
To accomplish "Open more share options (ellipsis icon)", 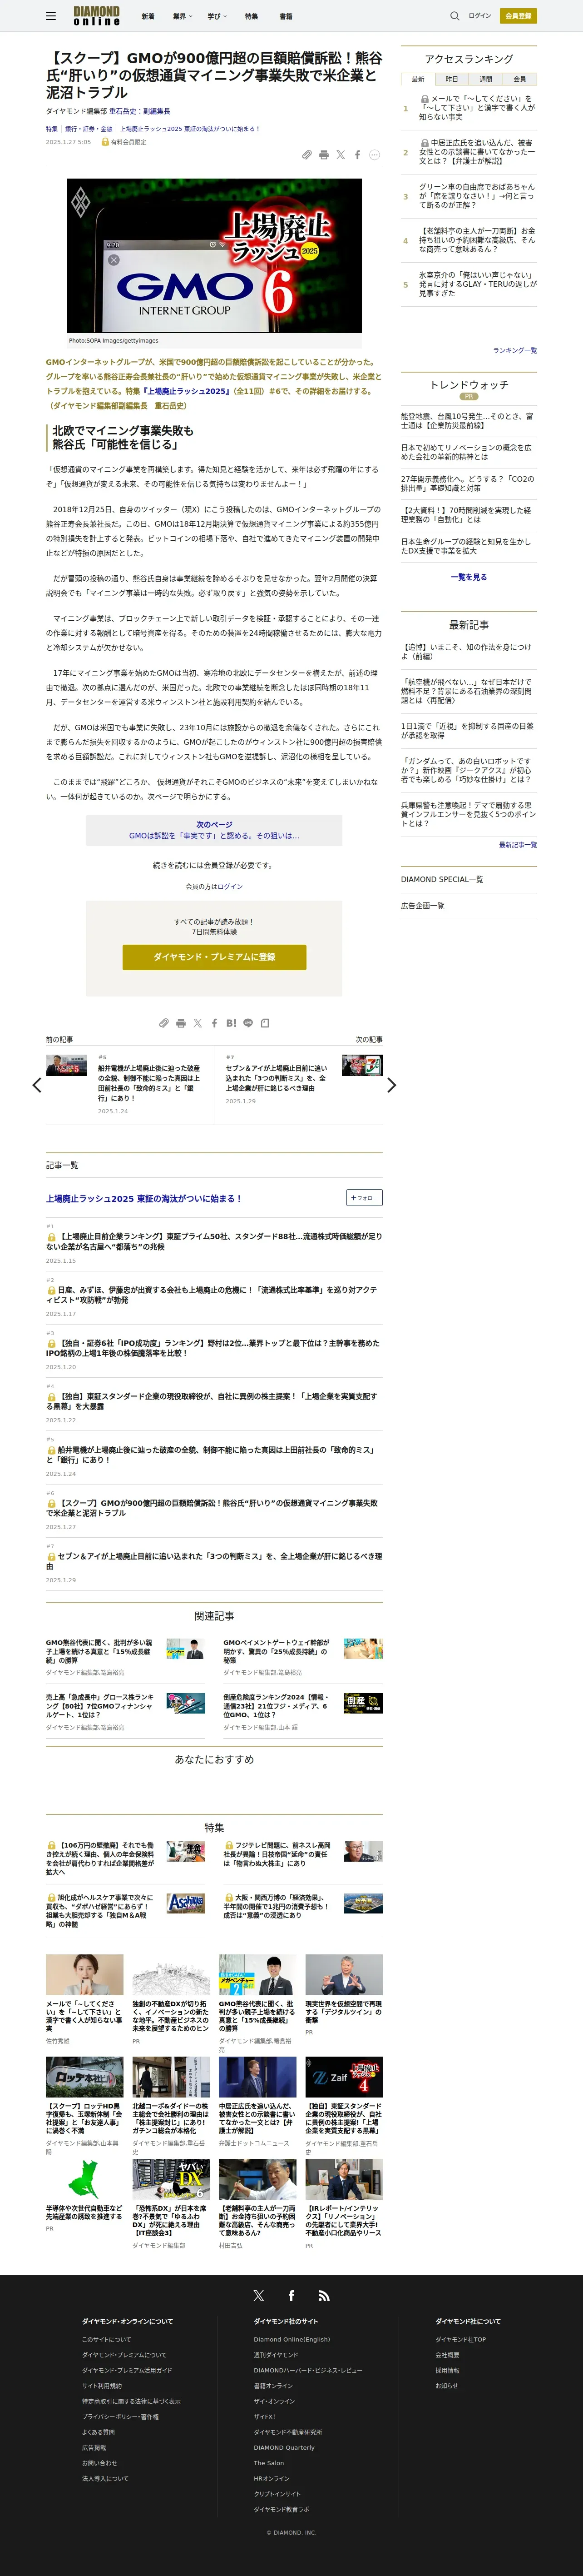I will coord(375,155).
